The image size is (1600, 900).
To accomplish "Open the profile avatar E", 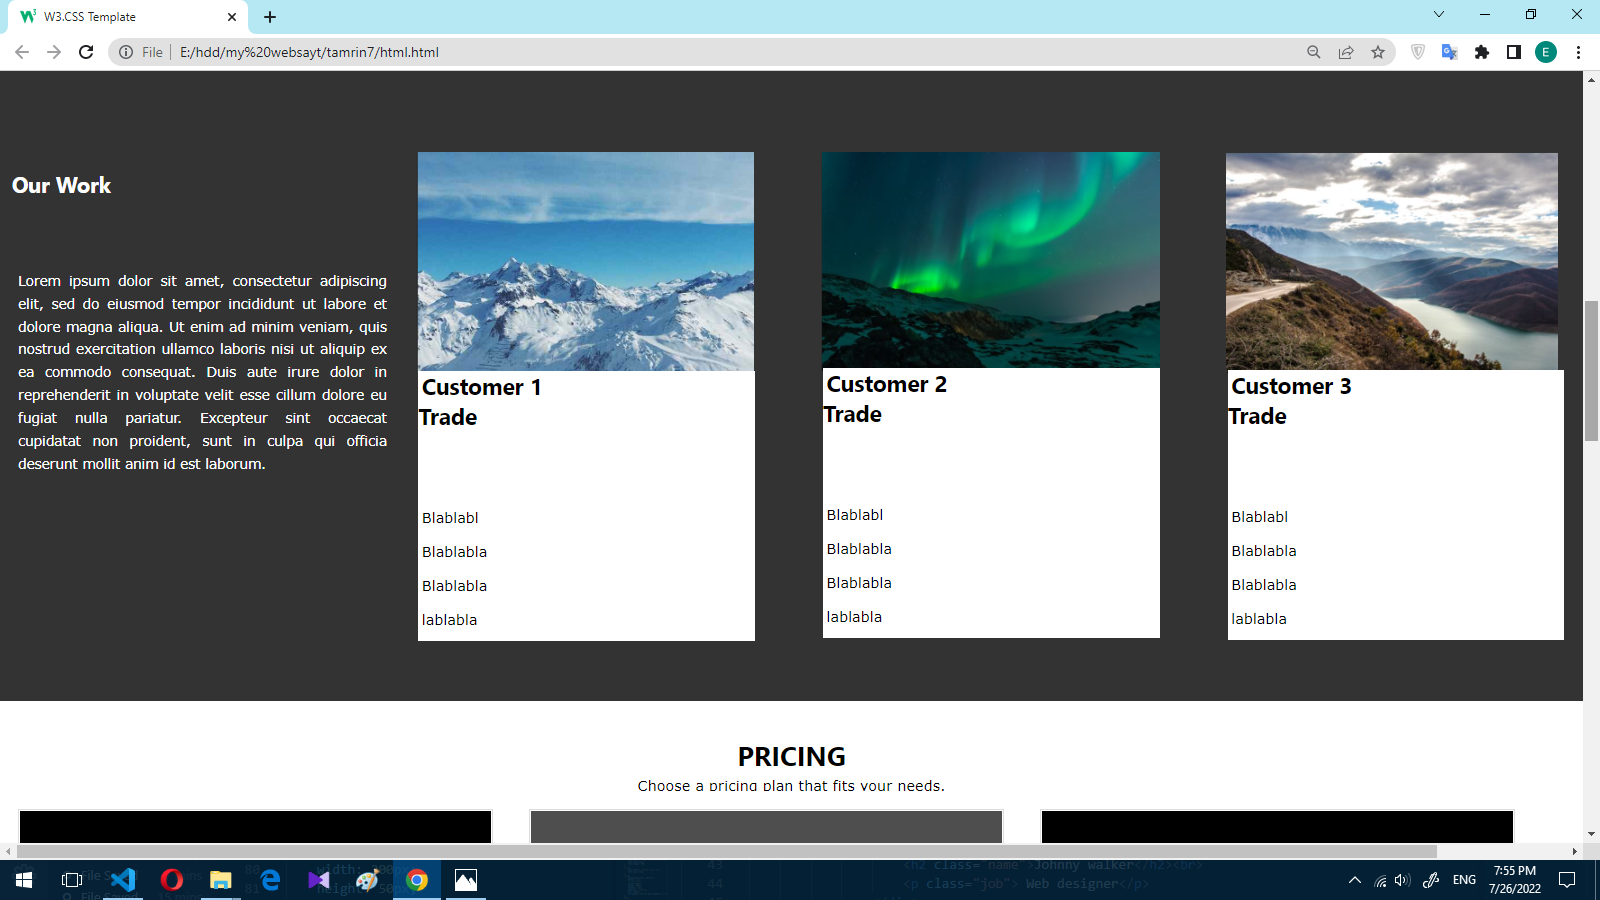I will pos(1546,52).
